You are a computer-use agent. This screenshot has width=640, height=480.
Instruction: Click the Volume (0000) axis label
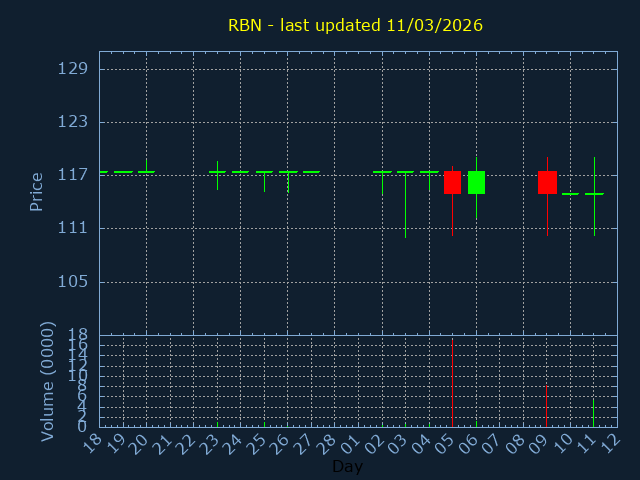pyautogui.click(x=47, y=381)
